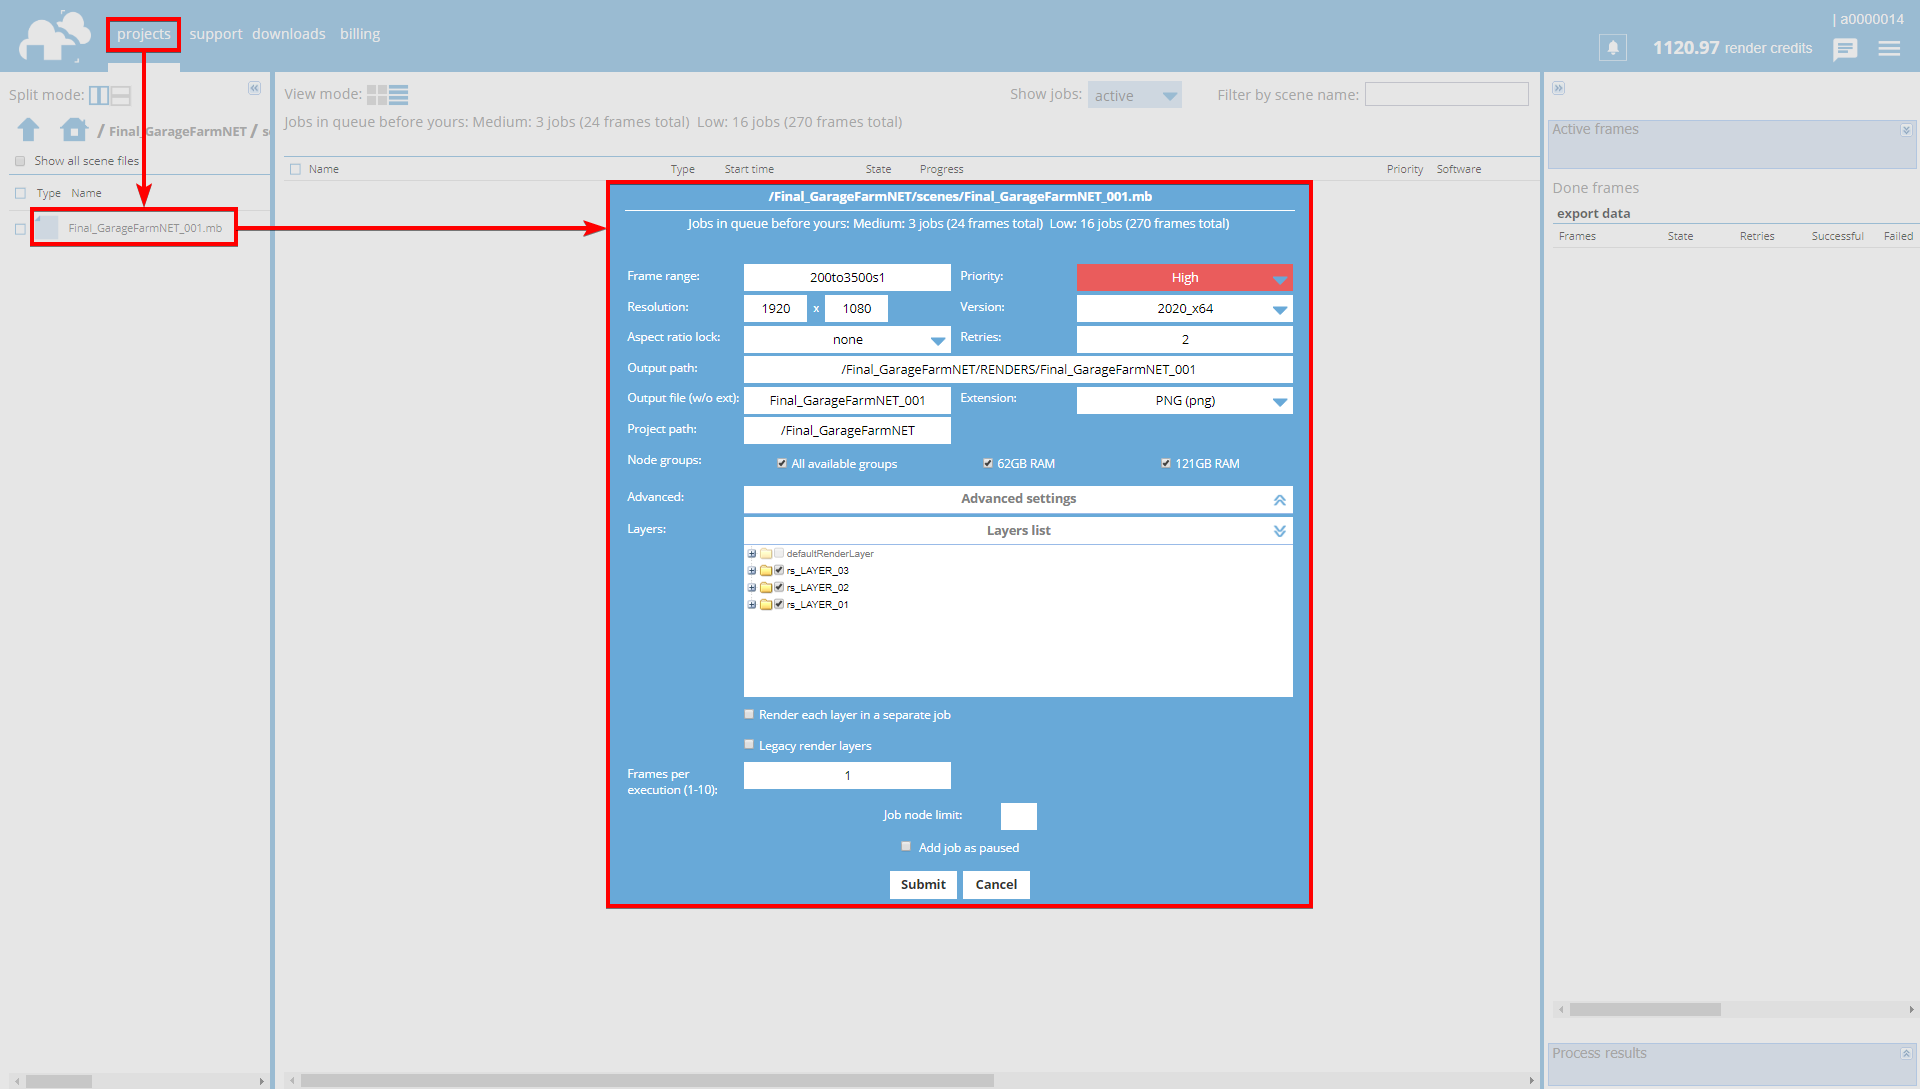
Task: Submit the render job
Action: (922, 885)
